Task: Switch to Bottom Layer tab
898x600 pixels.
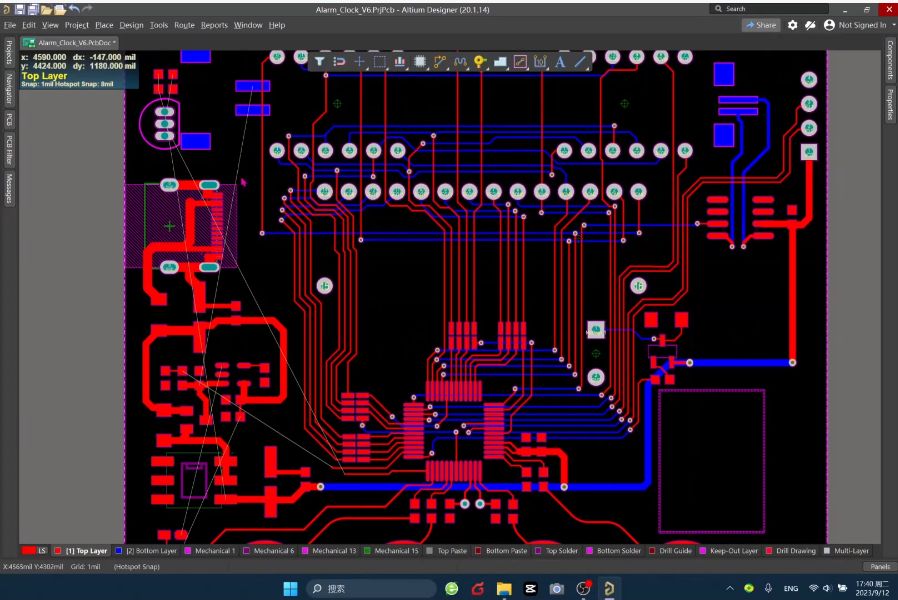Action: click(146, 551)
